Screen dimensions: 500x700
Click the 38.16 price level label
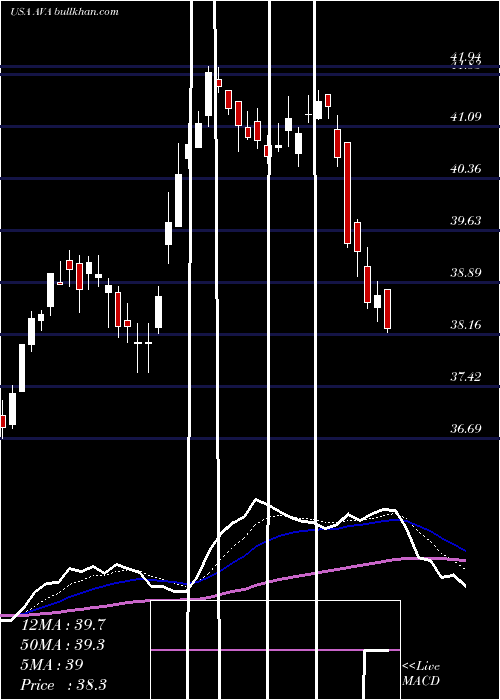[x=466, y=325]
